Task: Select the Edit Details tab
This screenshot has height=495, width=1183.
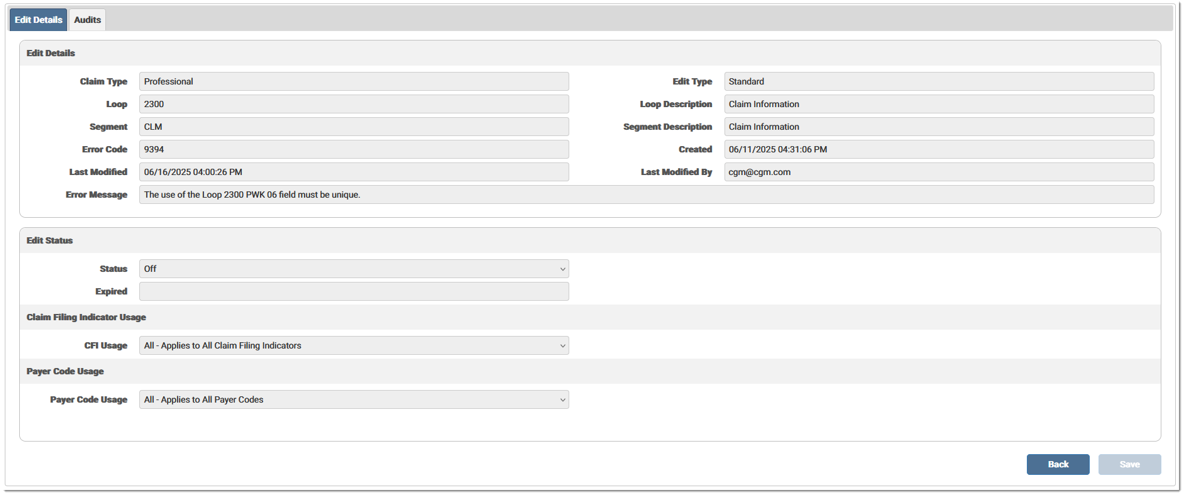Action: tap(38, 20)
